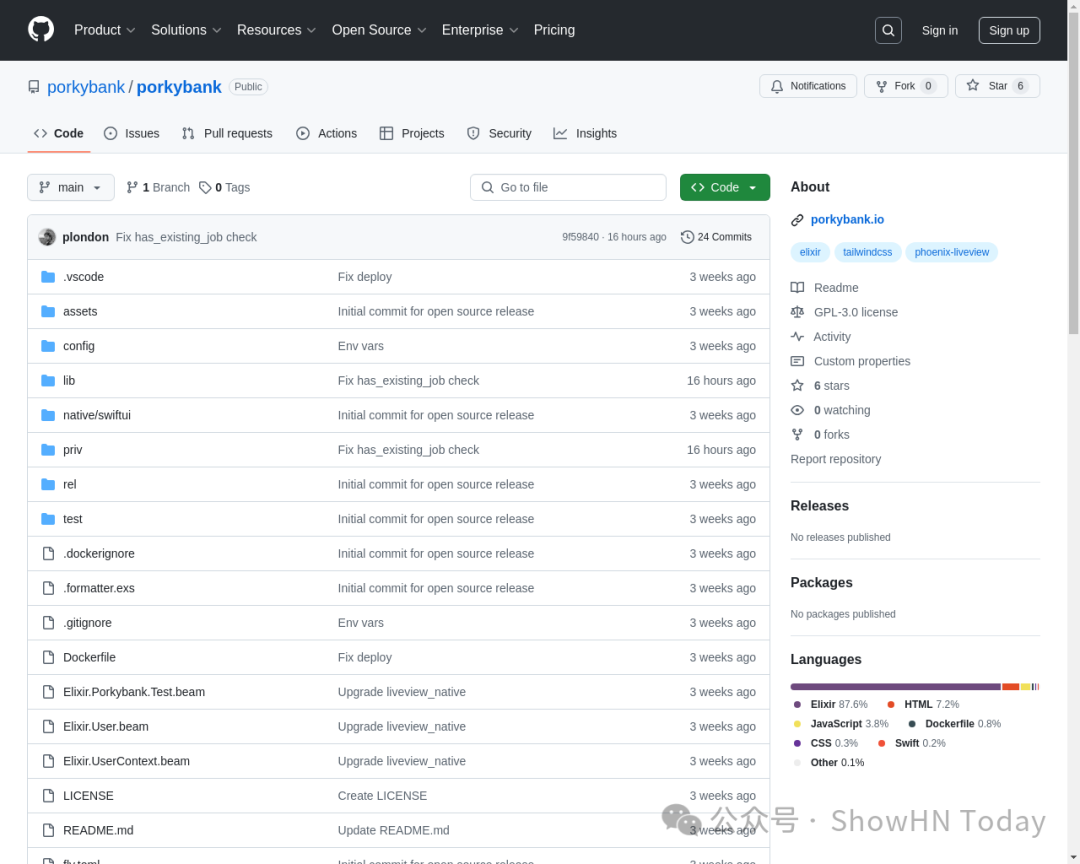The height and width of the screenshot is (864, 1080).
Task: Expand the Enterprise menu
Action: click(x=479, y=30)
